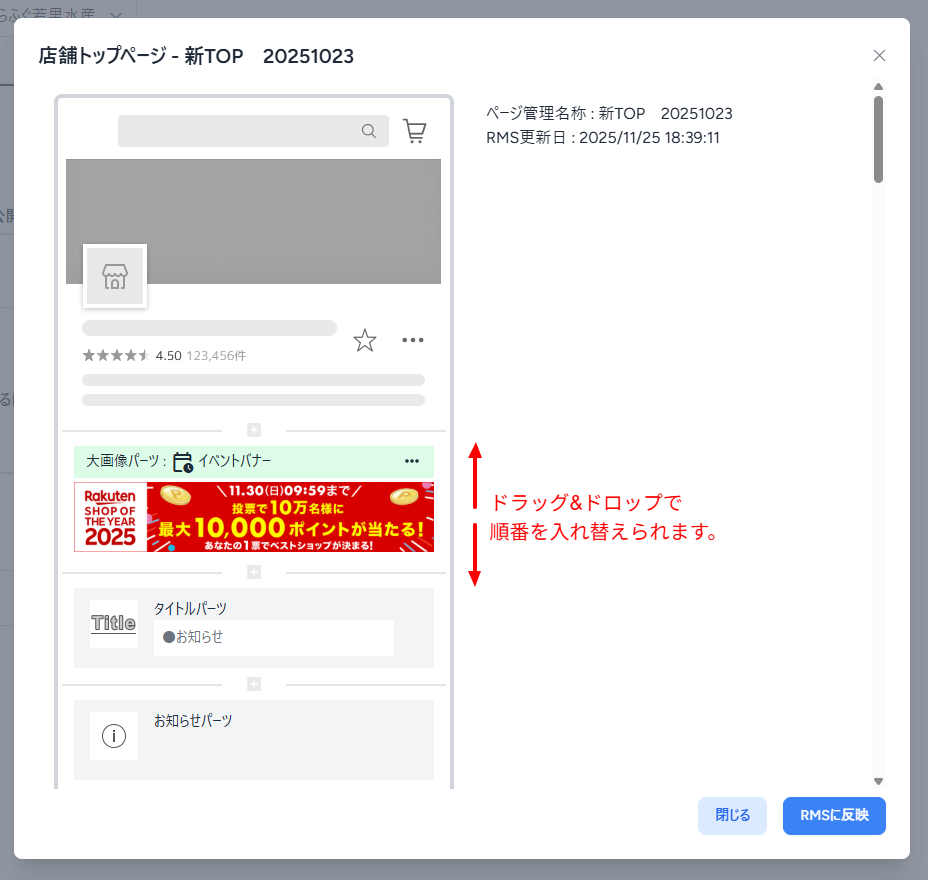
Task: Close the dialog with the X
Action: point(879,56)
